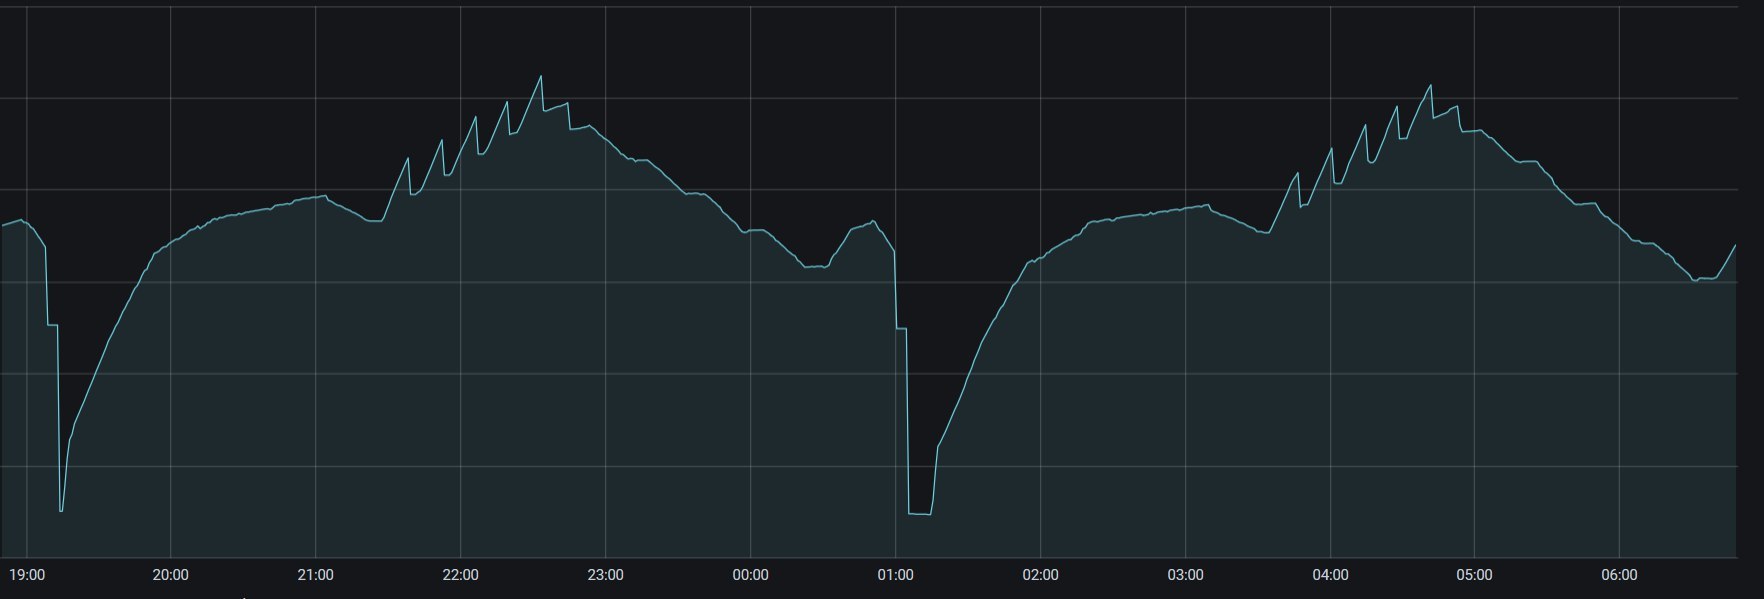
Task: Click the 06:00 time axis label
Action: click(x=1619, y=575)
